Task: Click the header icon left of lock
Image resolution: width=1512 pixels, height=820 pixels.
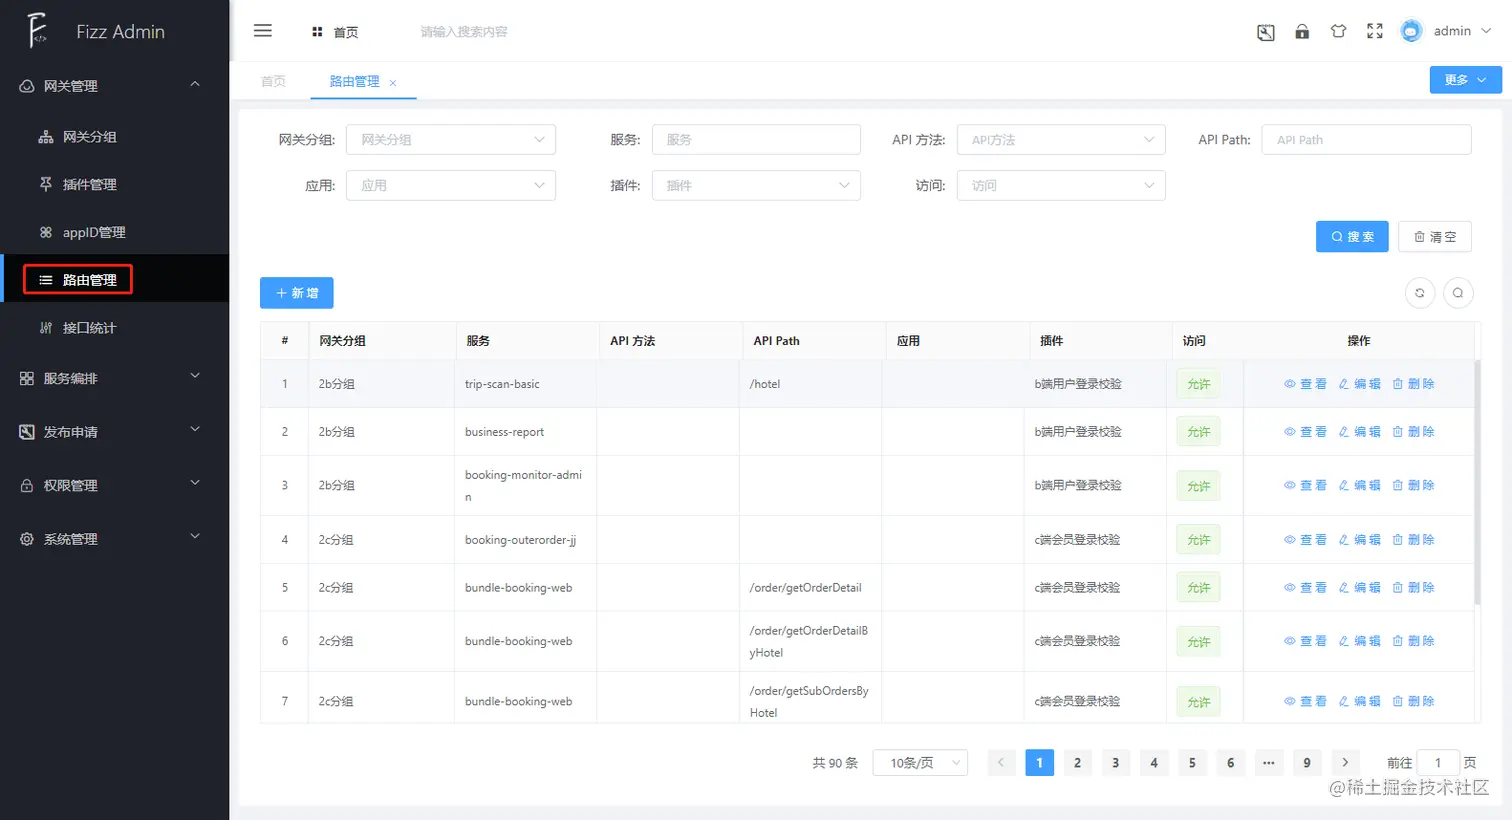Action: pos(1266,32)
